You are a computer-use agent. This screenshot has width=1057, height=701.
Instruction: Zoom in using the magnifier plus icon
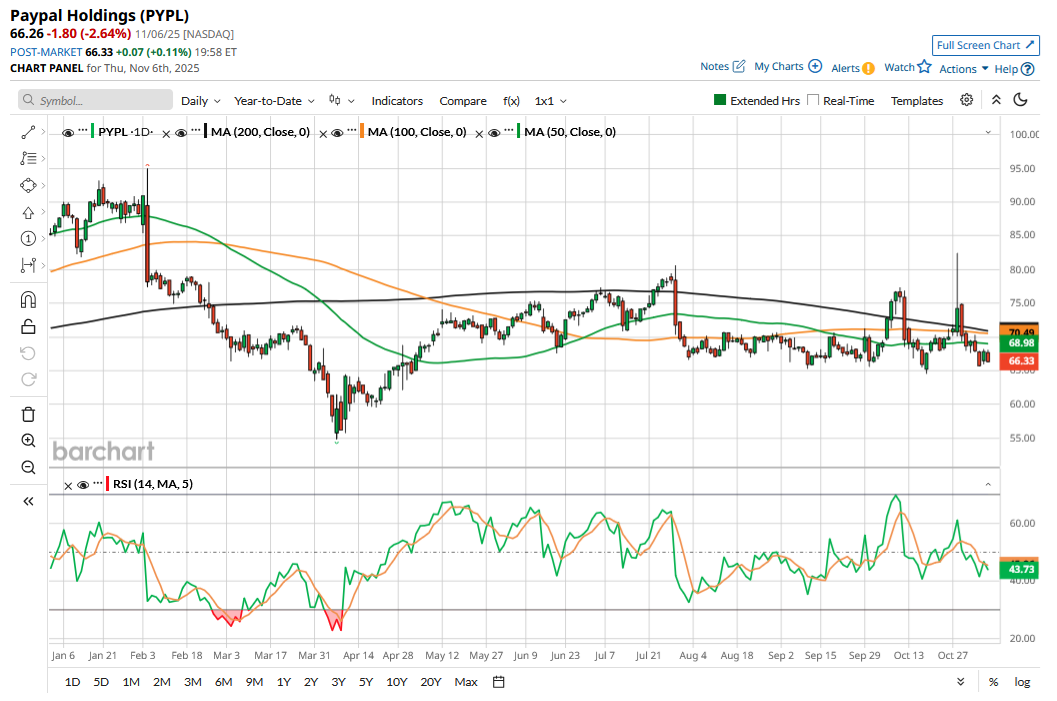tap(28, 440)
